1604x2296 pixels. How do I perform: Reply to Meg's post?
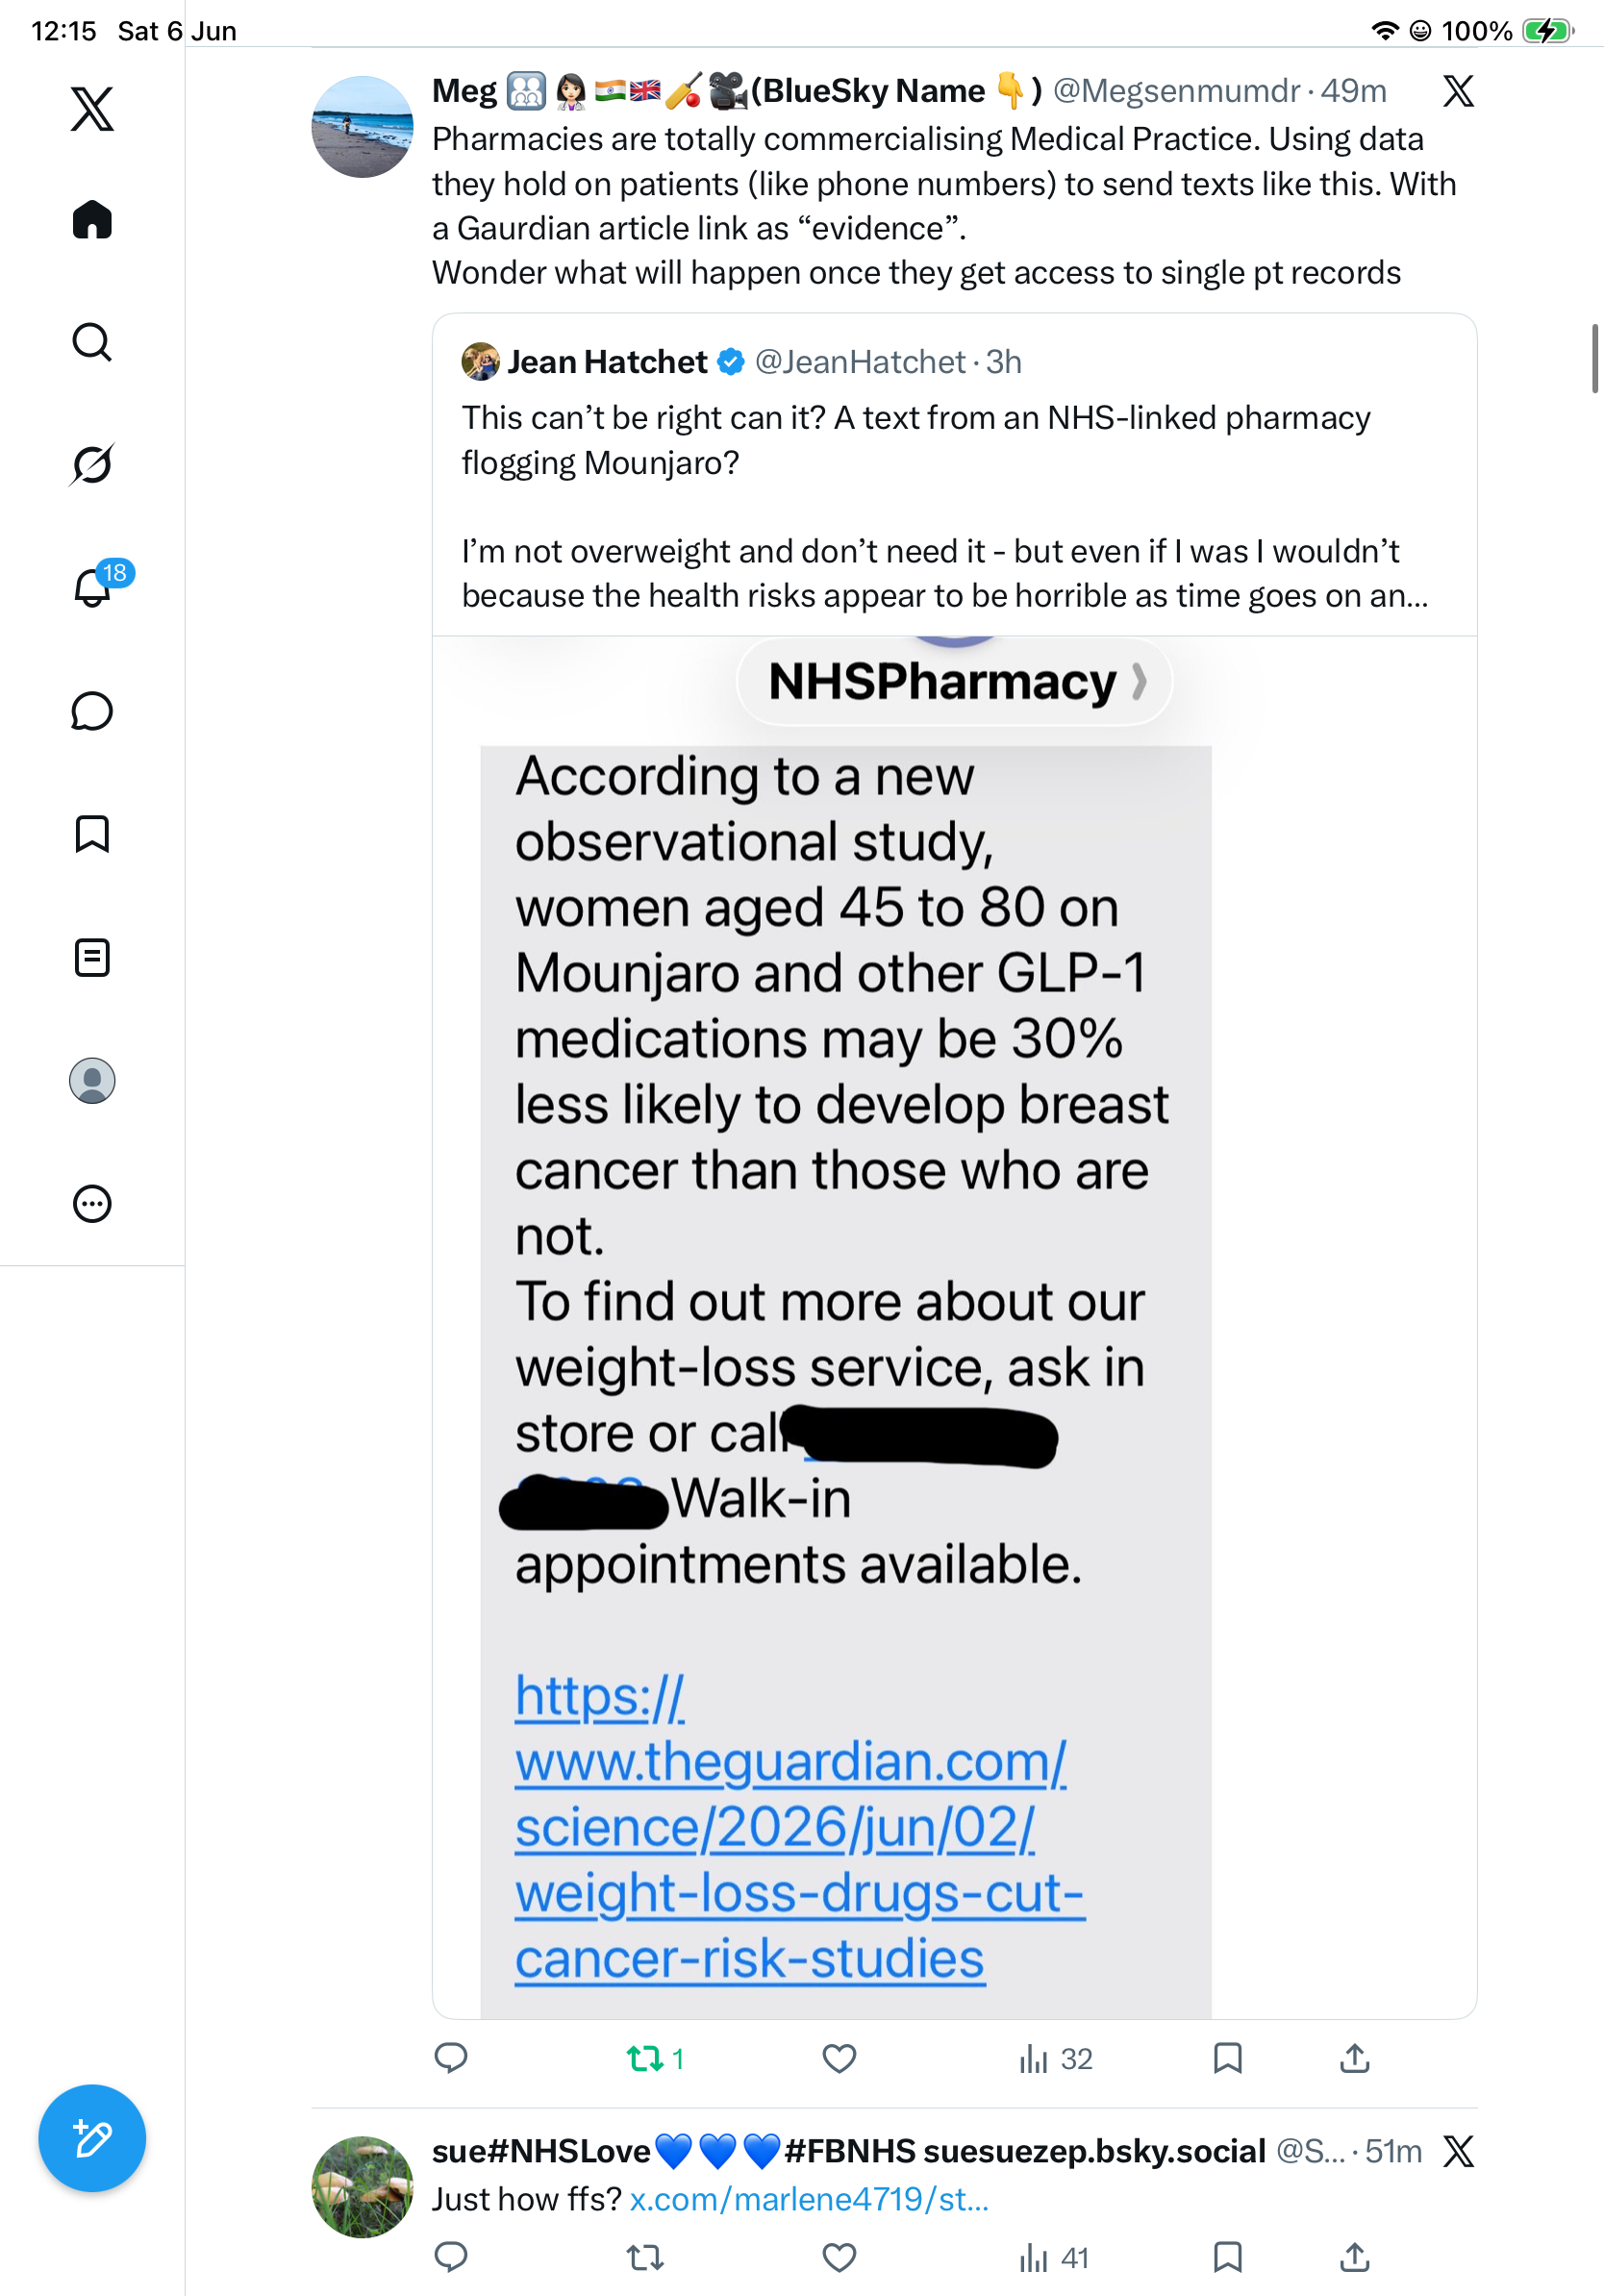pos(451,2058)
